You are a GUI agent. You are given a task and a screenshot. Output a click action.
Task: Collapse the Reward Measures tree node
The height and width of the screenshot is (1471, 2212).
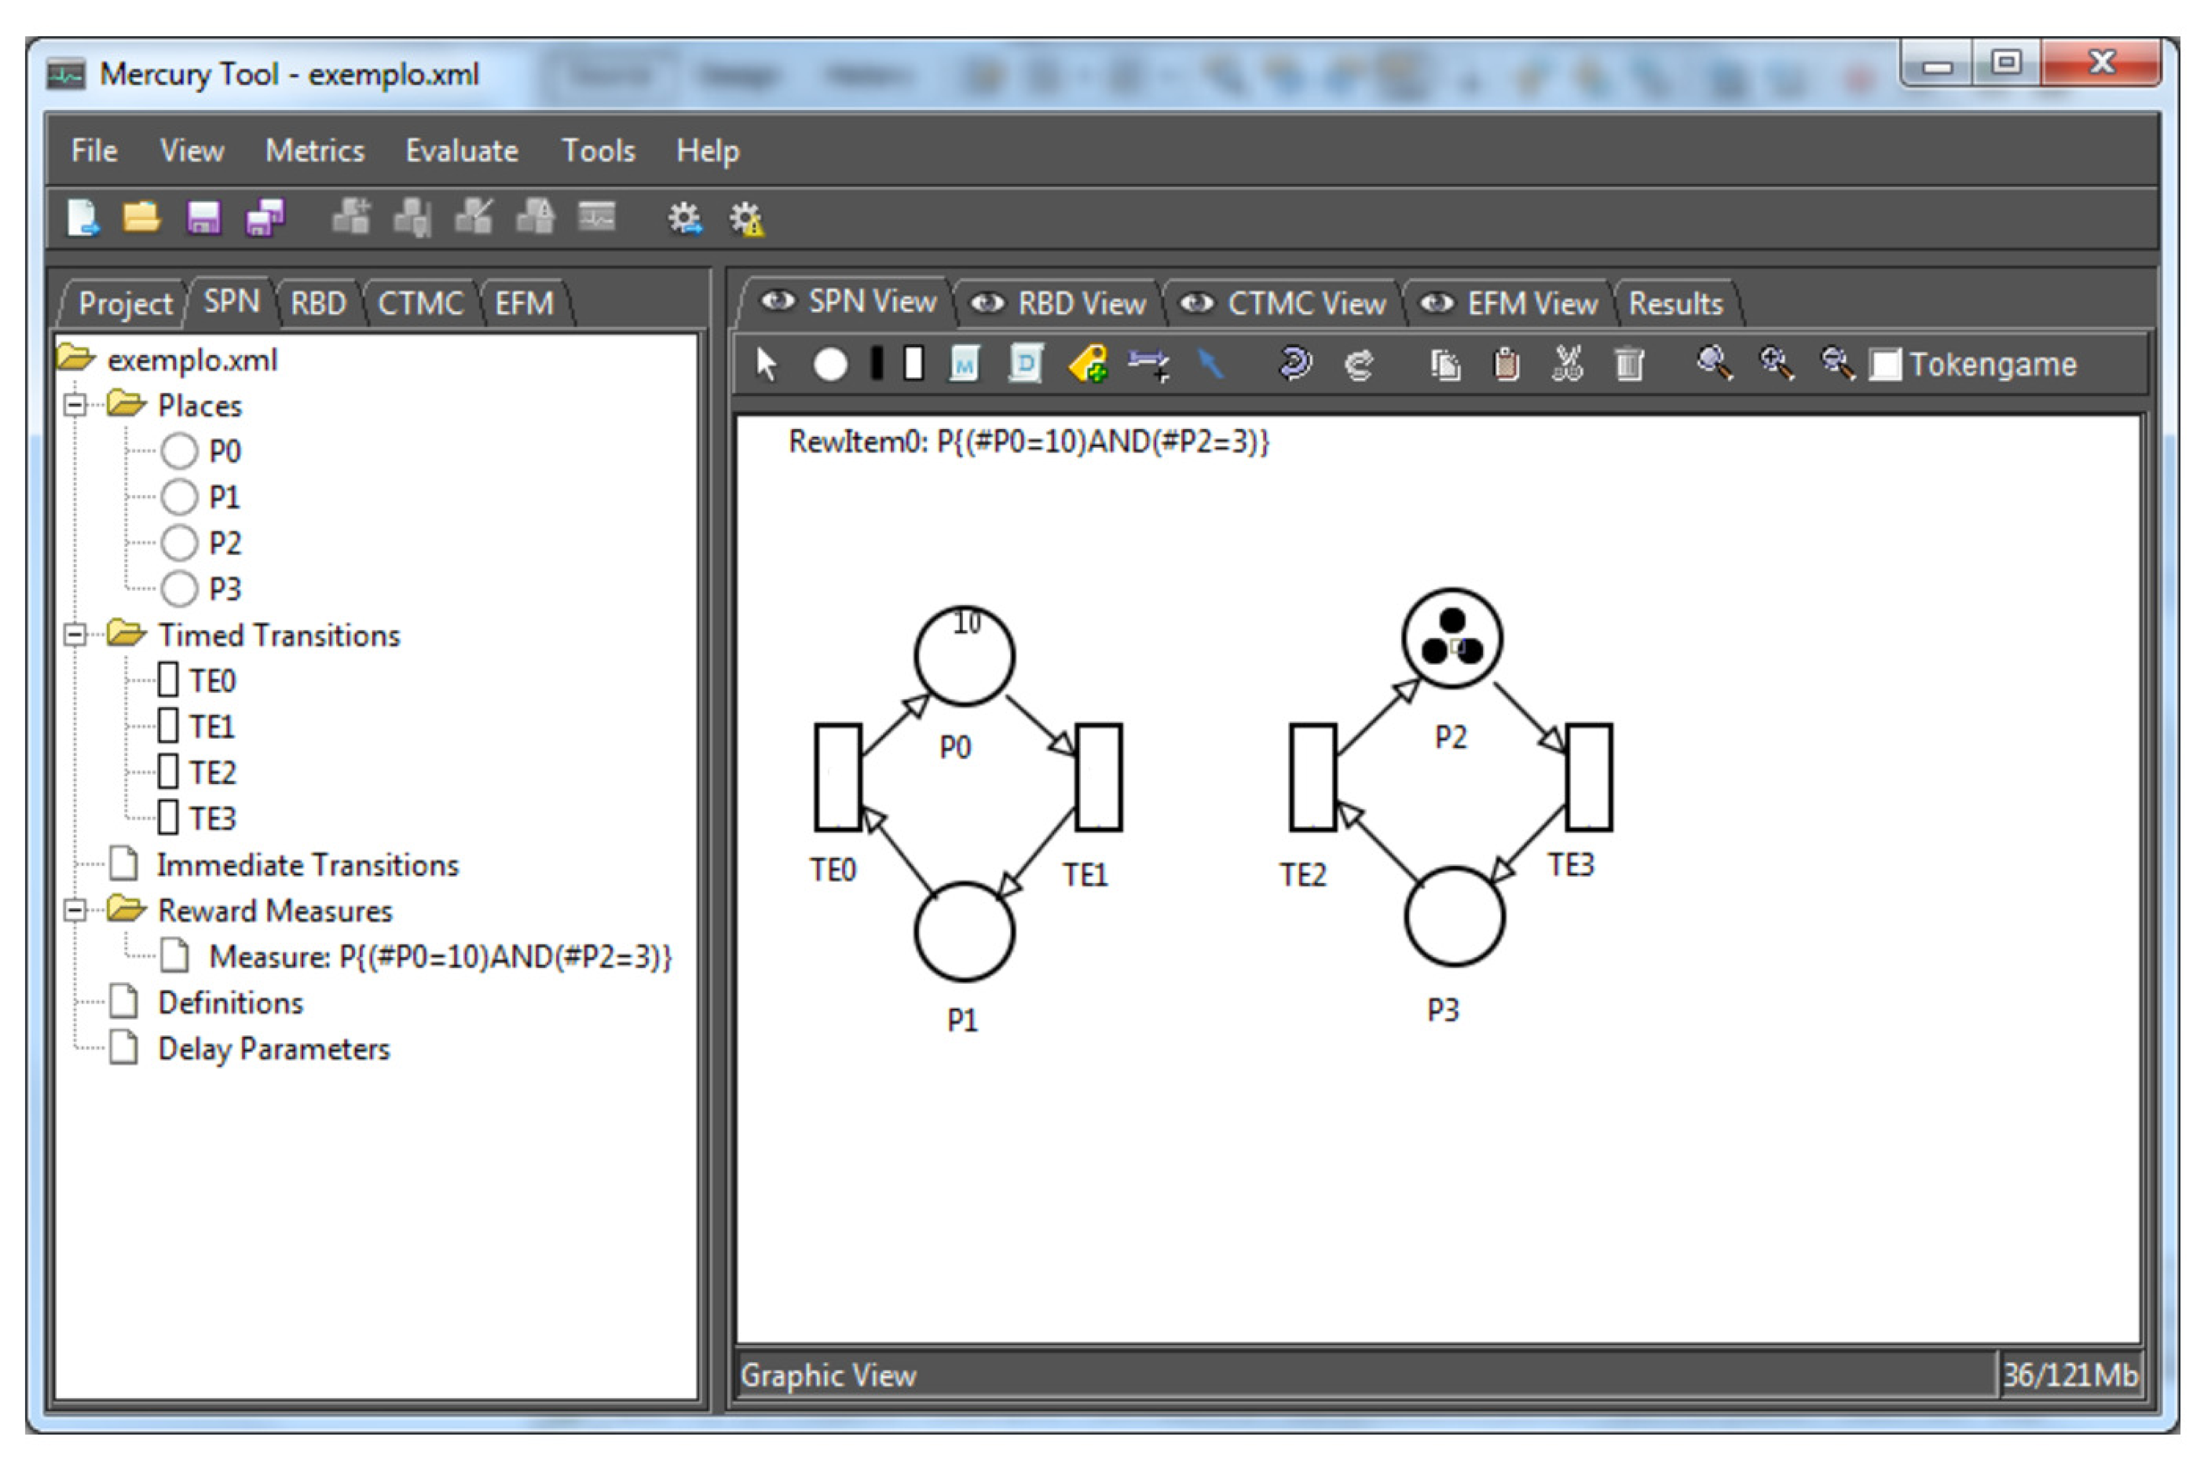[x=75, y=910]
